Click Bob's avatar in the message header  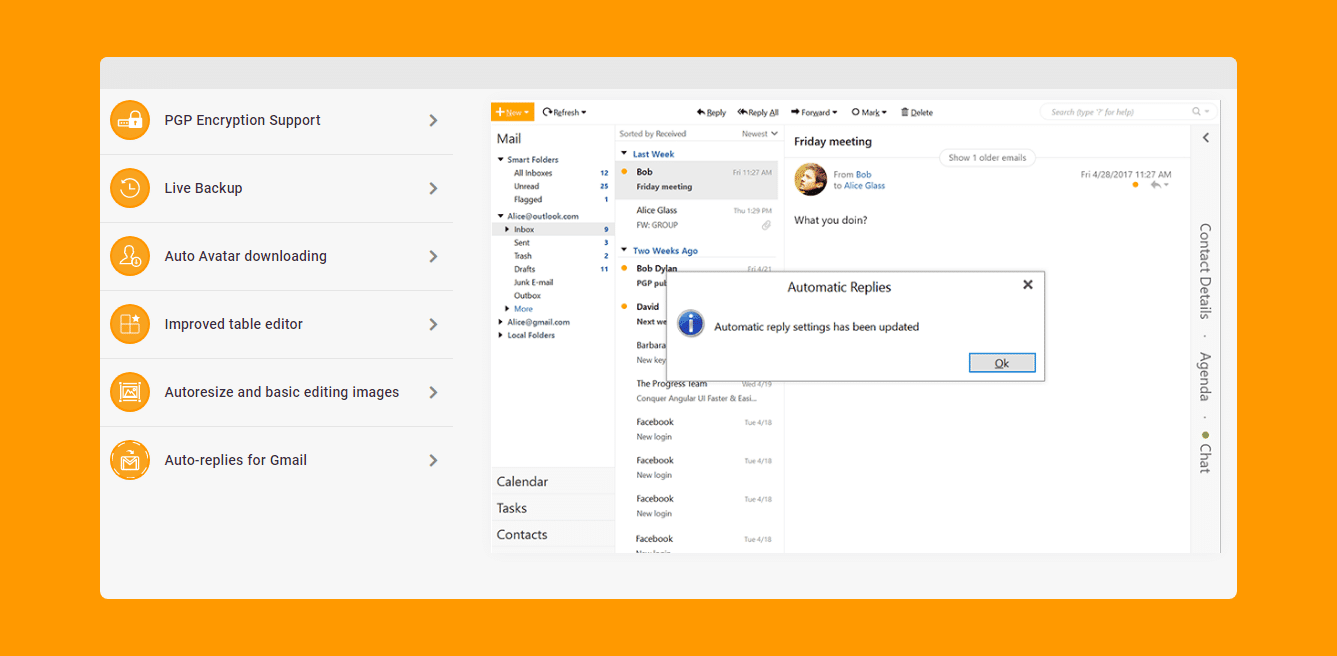coord(810,180)
